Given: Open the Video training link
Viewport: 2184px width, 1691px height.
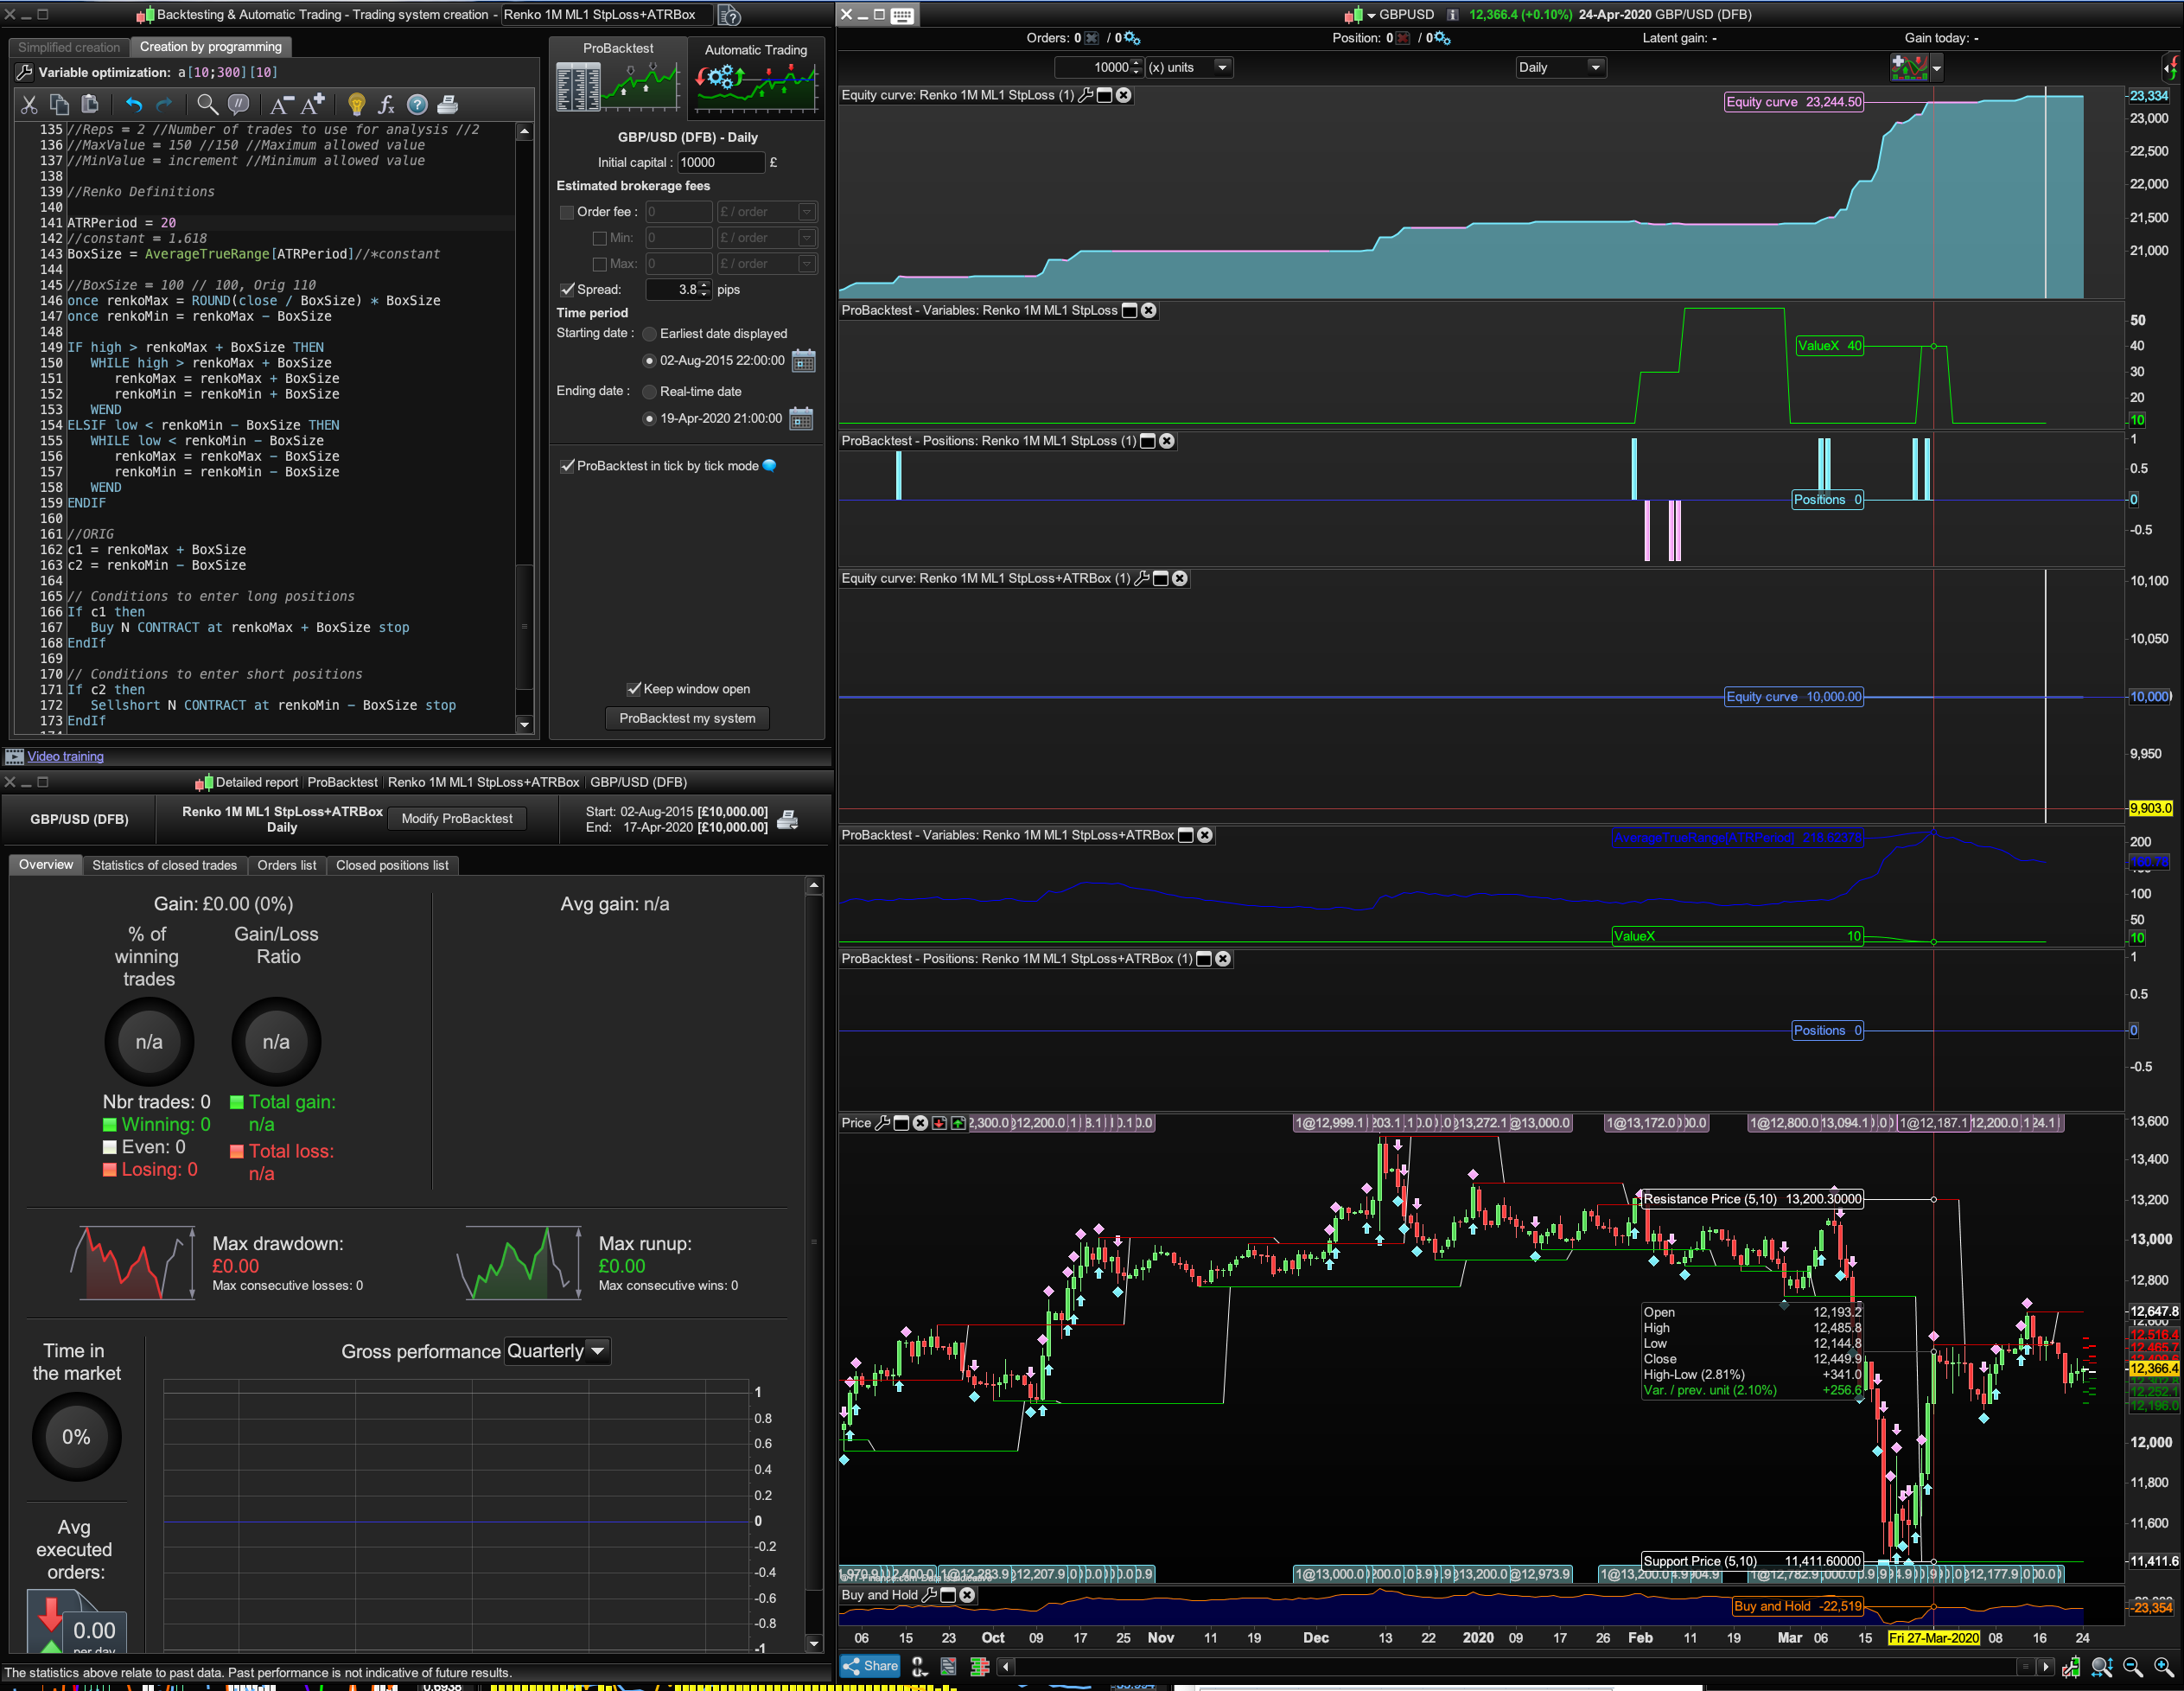Looking at the screenshot, I should coord(65,756).
